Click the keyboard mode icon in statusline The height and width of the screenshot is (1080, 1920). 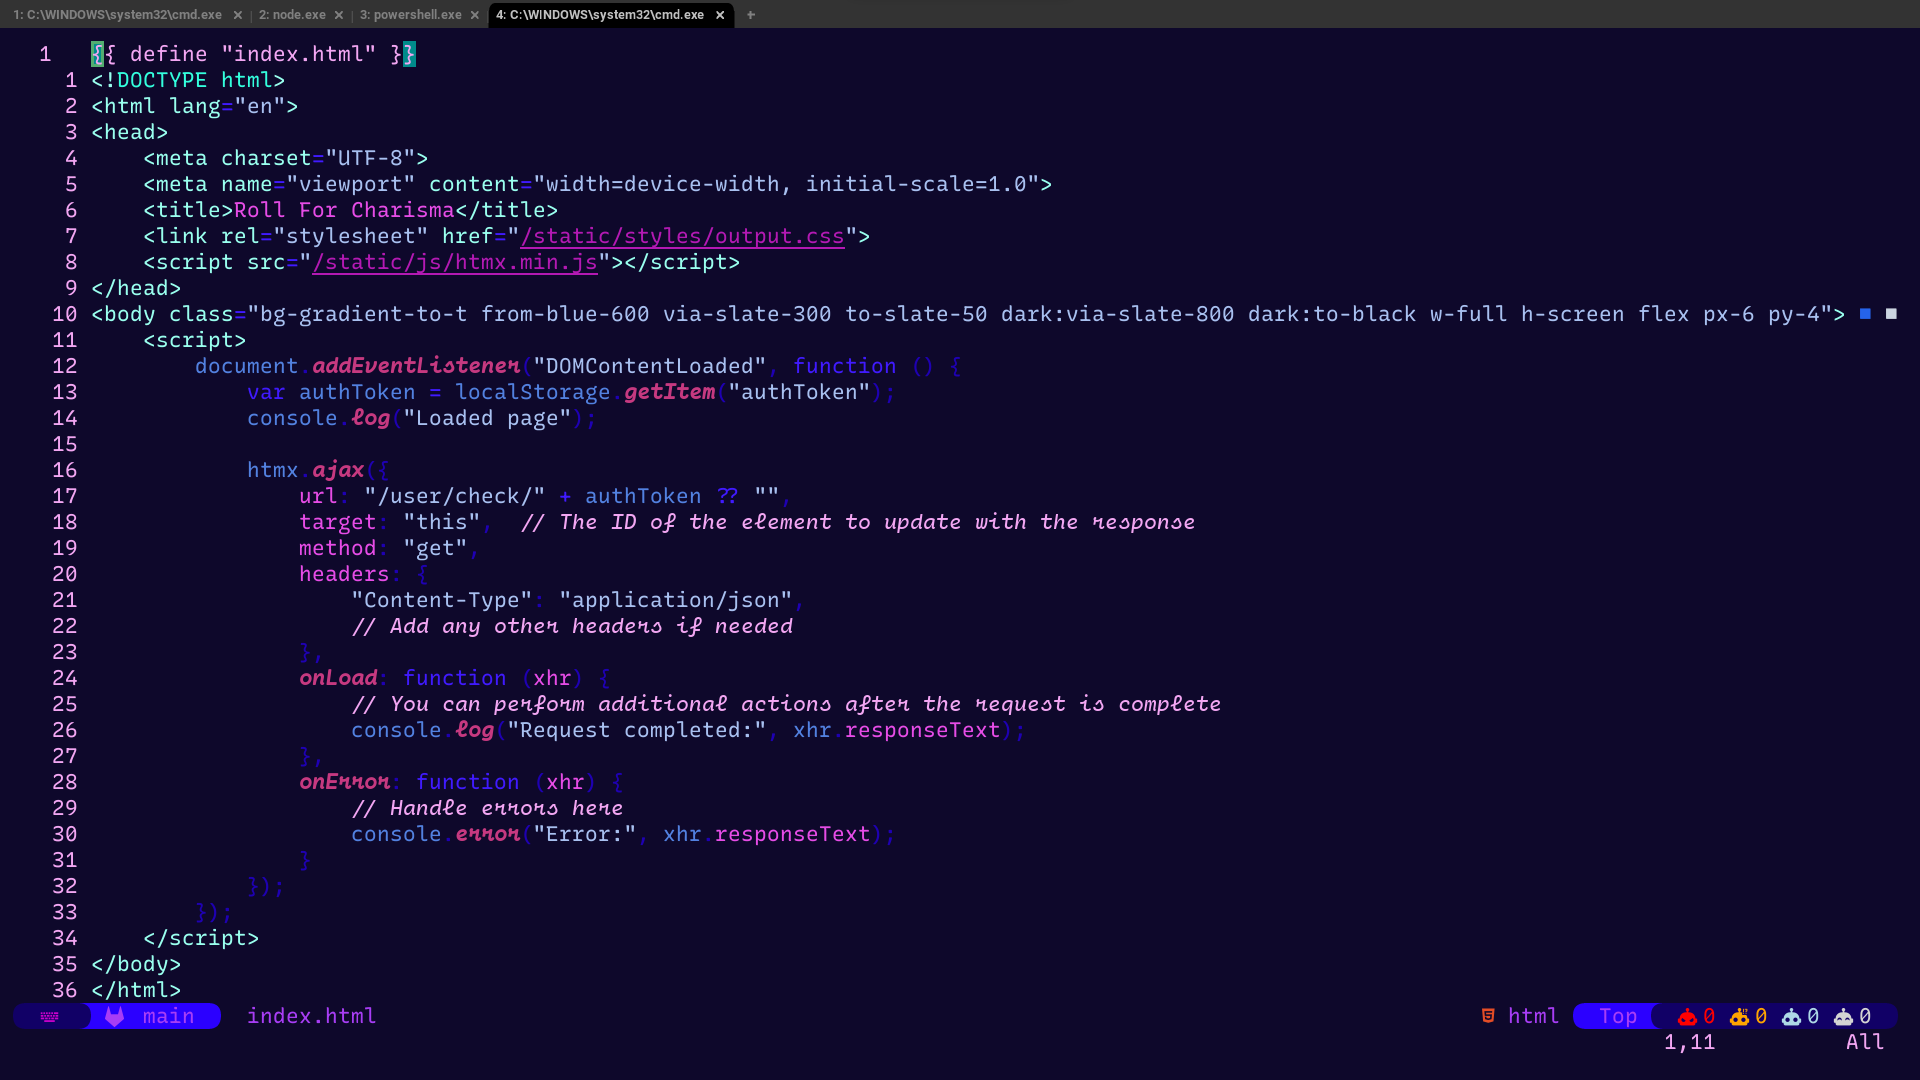(50, 1016)
